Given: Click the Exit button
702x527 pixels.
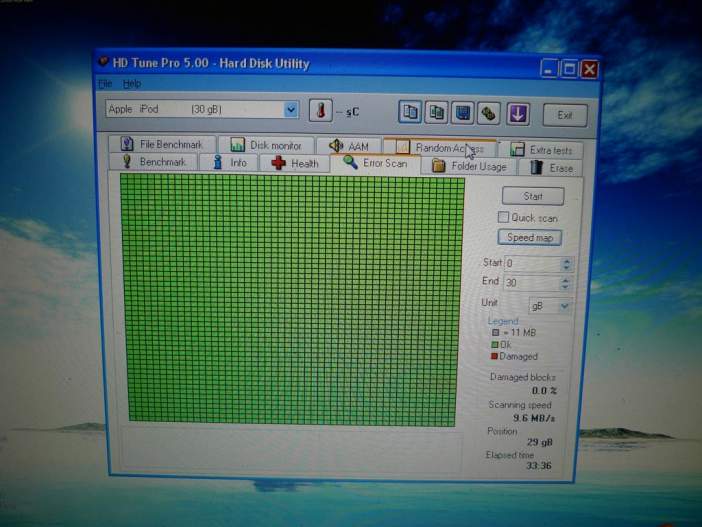Looking at the screenshot, I should point(565,114).
